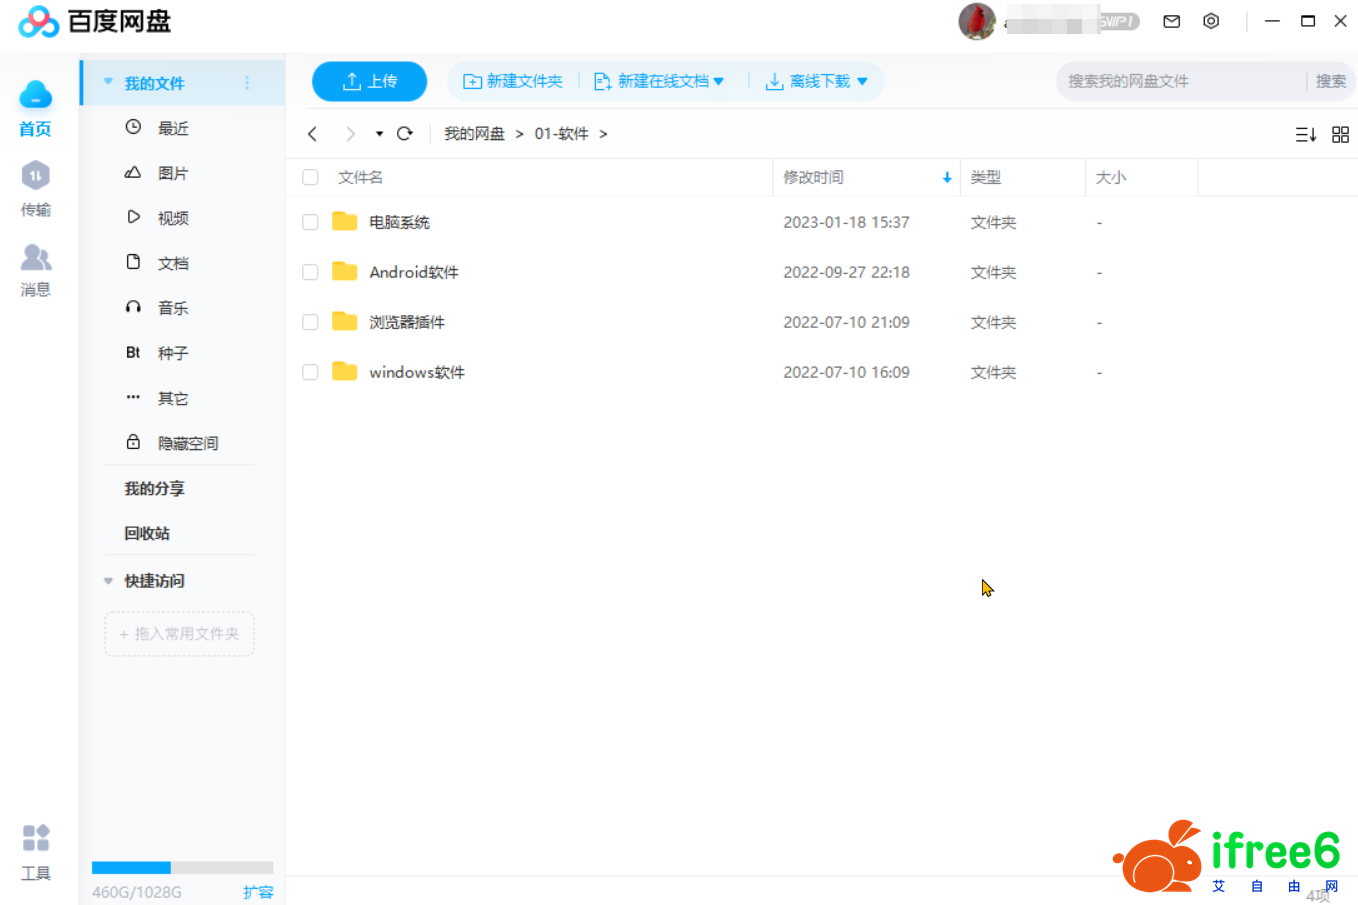Collapse the 快捷访问 section
1358x905 pixels.
(x=108, y=581)
